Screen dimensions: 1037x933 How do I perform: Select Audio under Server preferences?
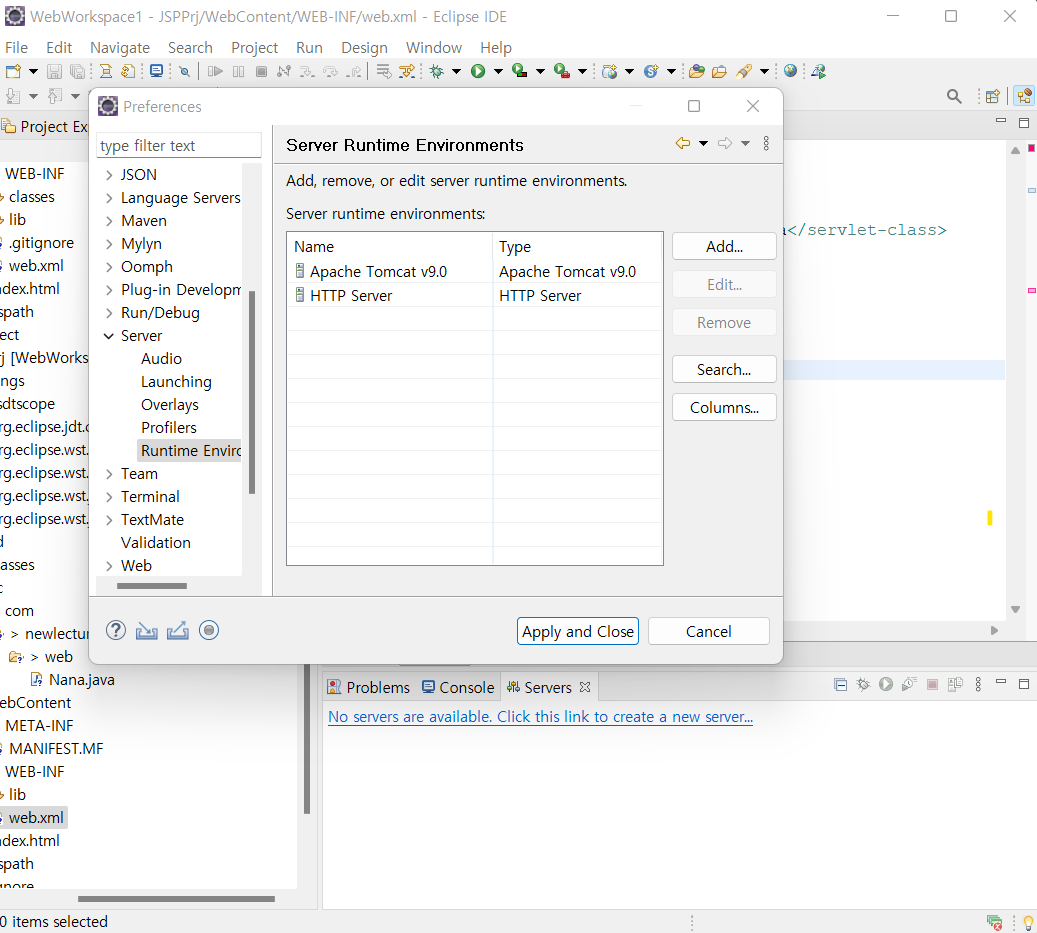pos(161,359)
